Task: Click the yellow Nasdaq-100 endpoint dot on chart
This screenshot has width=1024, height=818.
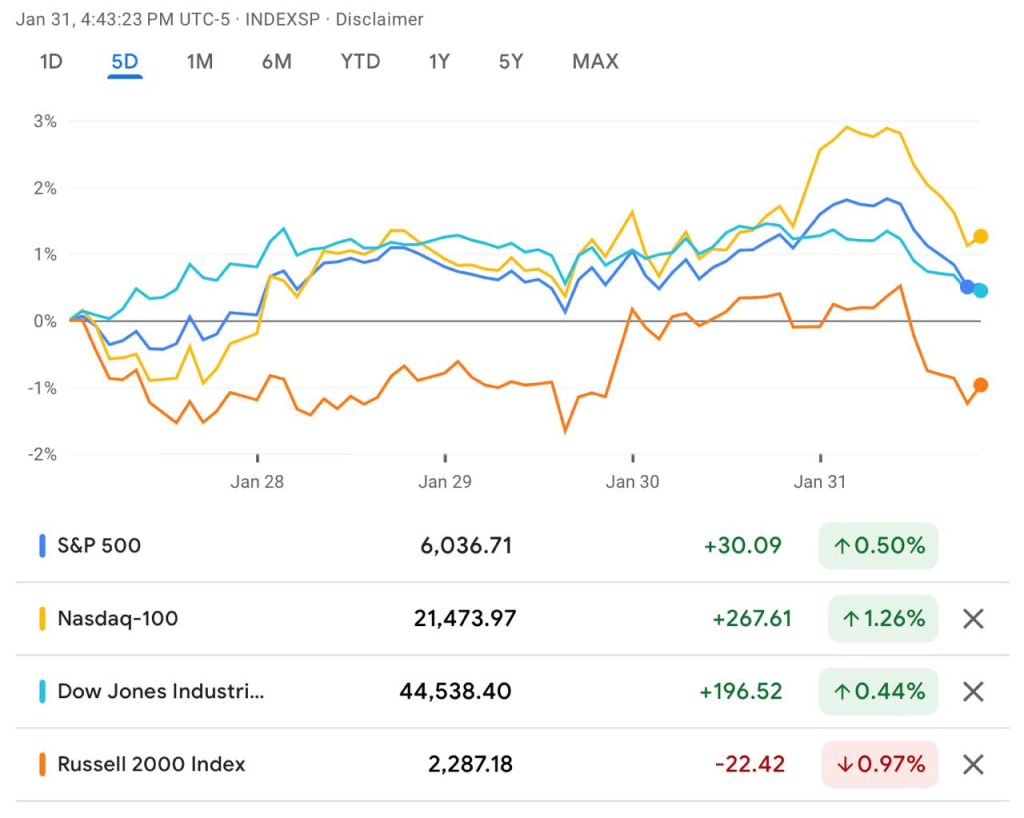Action: click(981, 237)
